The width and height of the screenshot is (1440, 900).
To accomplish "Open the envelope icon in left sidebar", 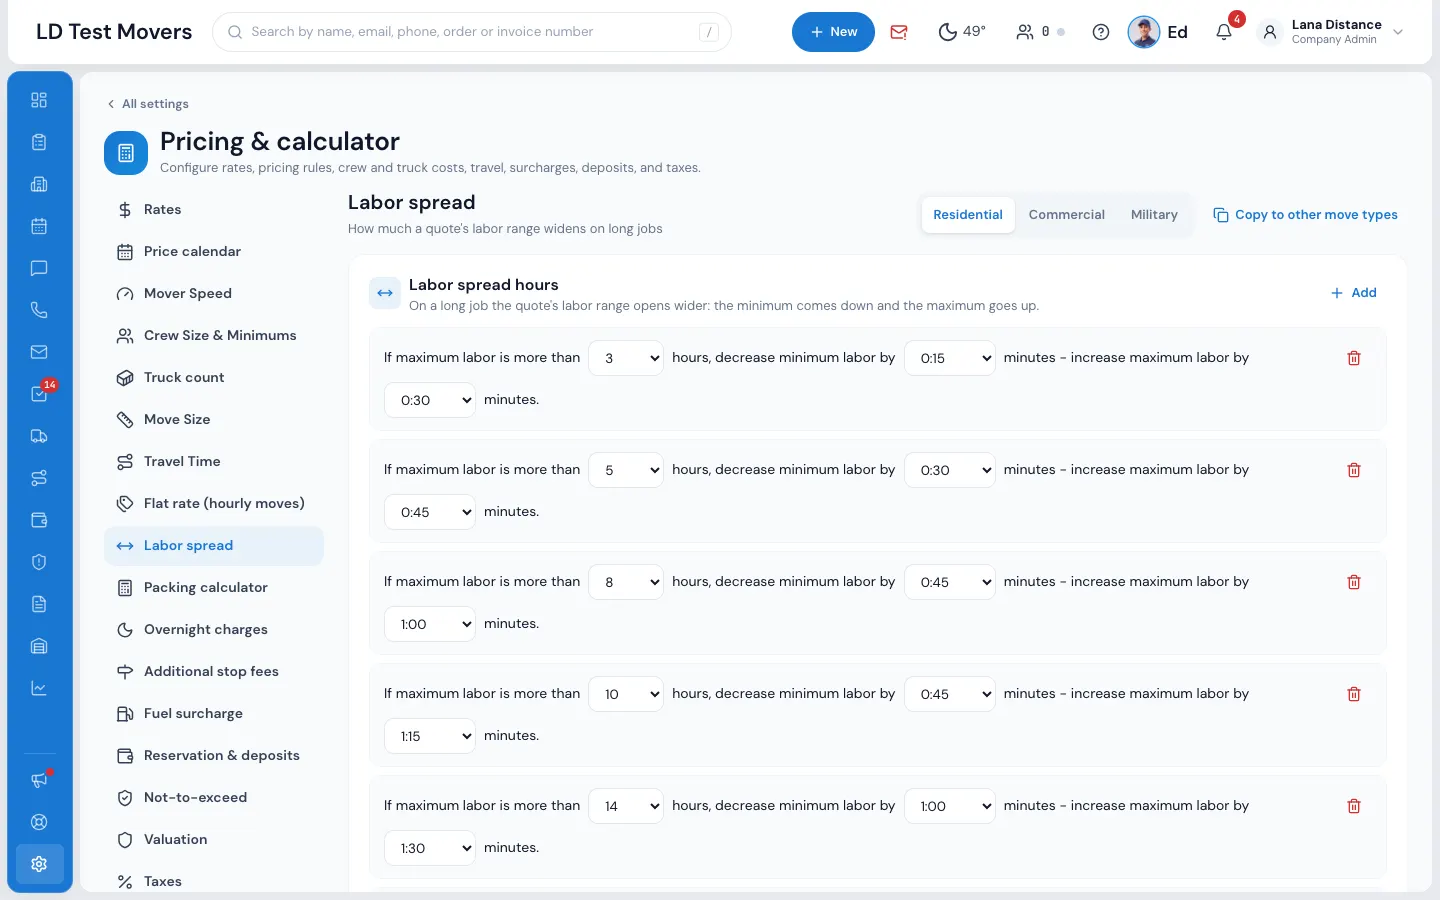I will [39, 352].
